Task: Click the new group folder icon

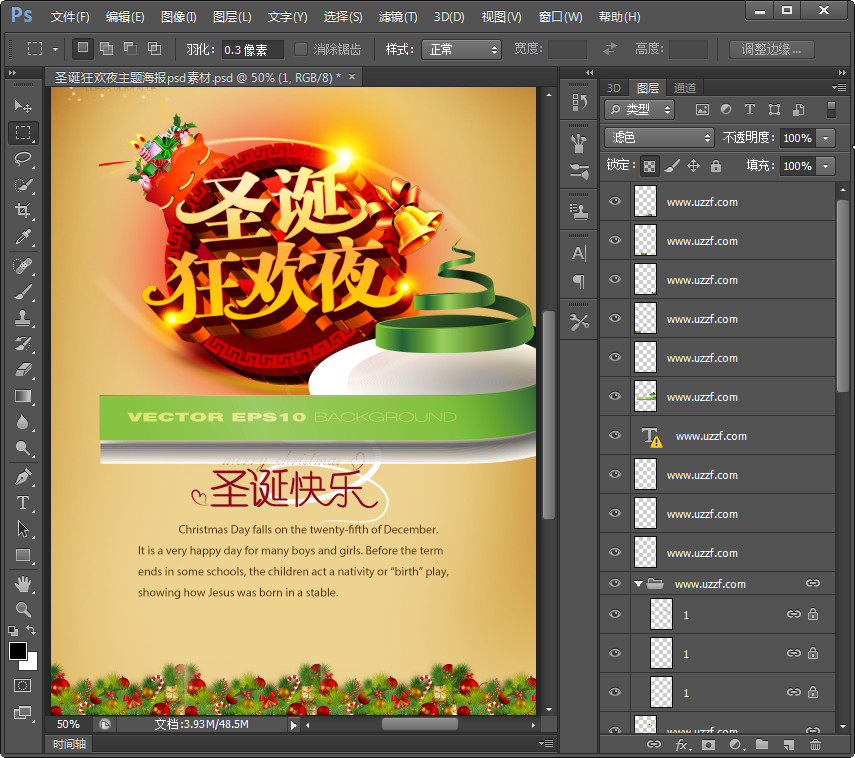Action: (x=762, y=744)
